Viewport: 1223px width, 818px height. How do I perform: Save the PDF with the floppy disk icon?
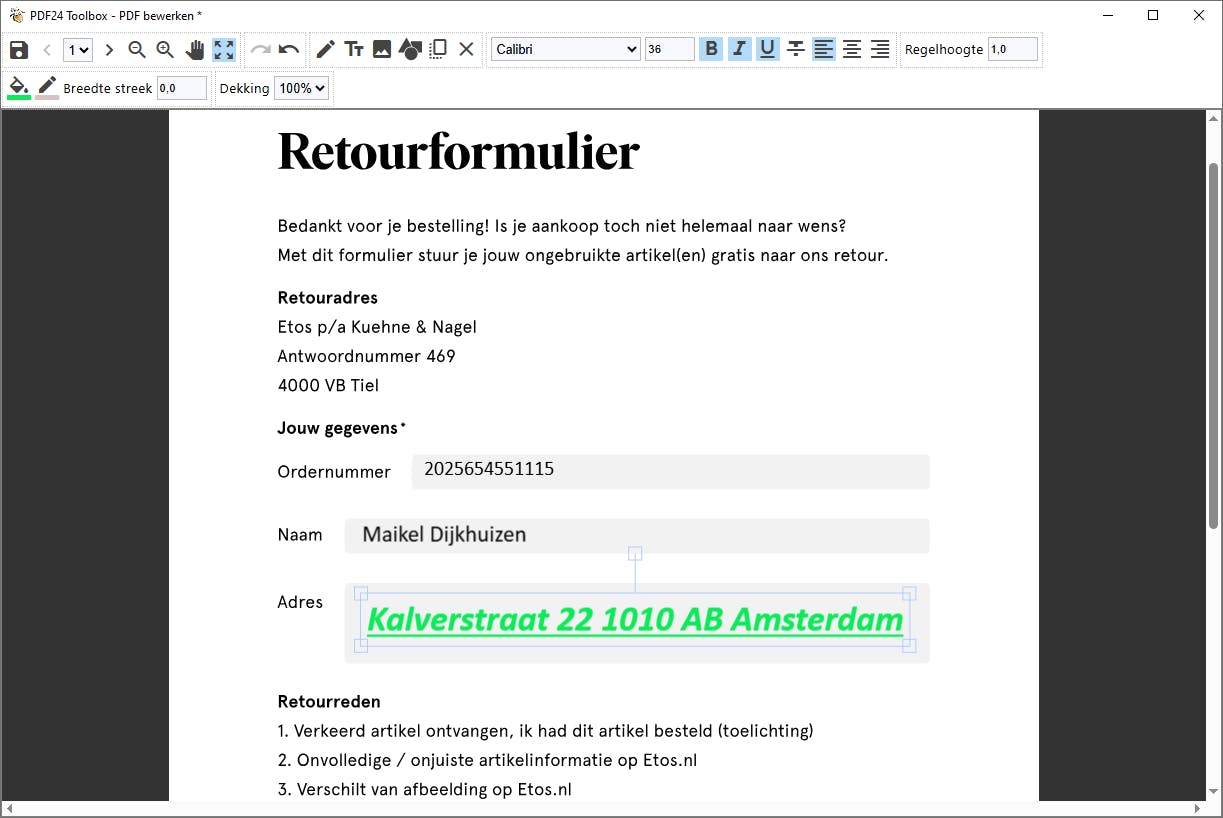click(x=18, y=49)
